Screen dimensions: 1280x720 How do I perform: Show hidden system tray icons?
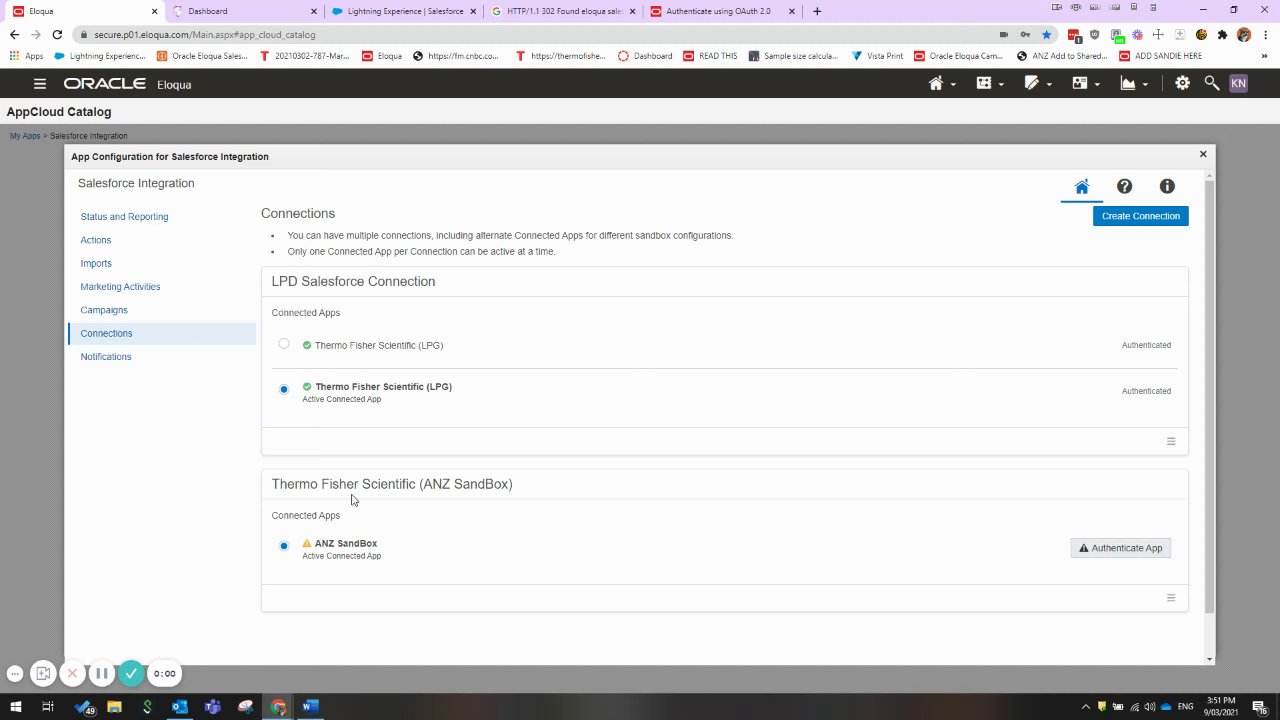[x=1087, y=707]
